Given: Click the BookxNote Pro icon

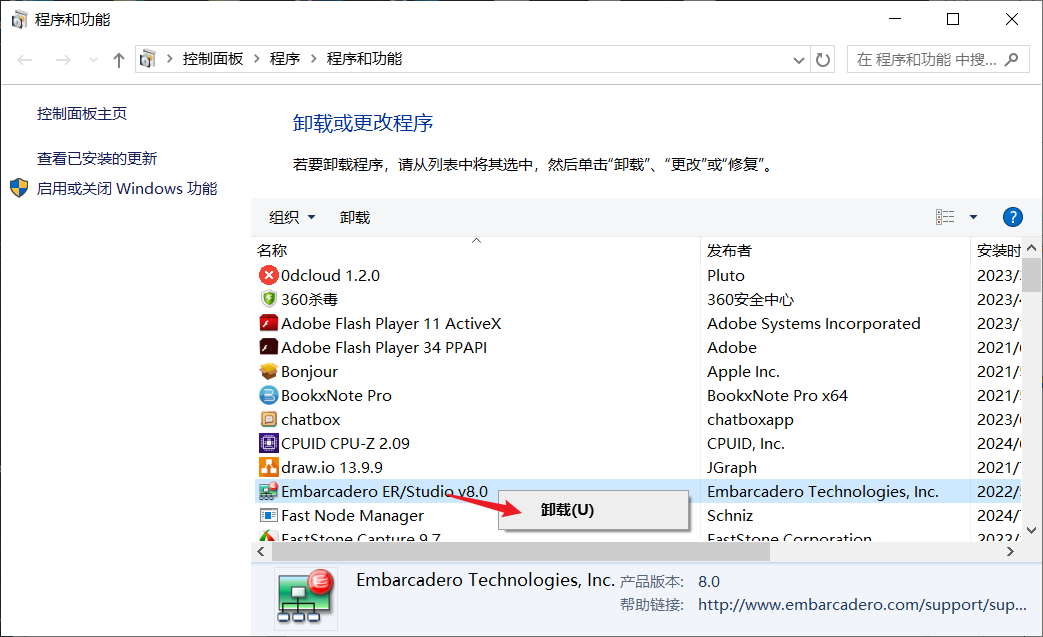Looking at the screenshot, I should click(x=268, y=395).
